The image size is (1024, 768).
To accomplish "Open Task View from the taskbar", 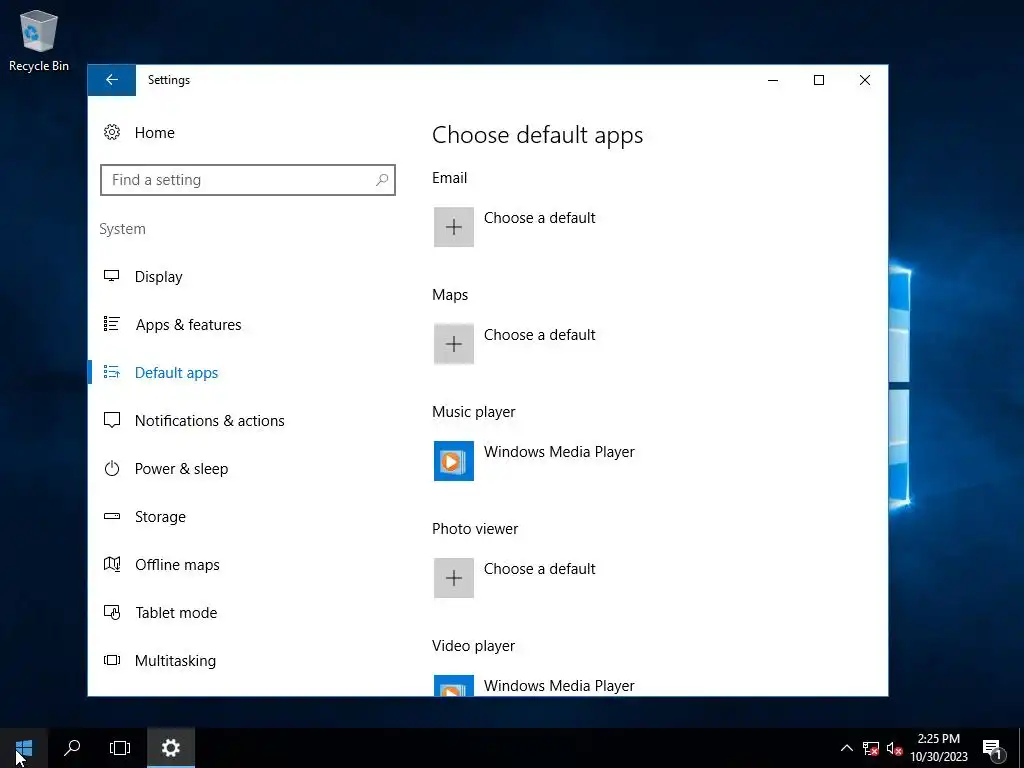I will [x=120, y=748].
